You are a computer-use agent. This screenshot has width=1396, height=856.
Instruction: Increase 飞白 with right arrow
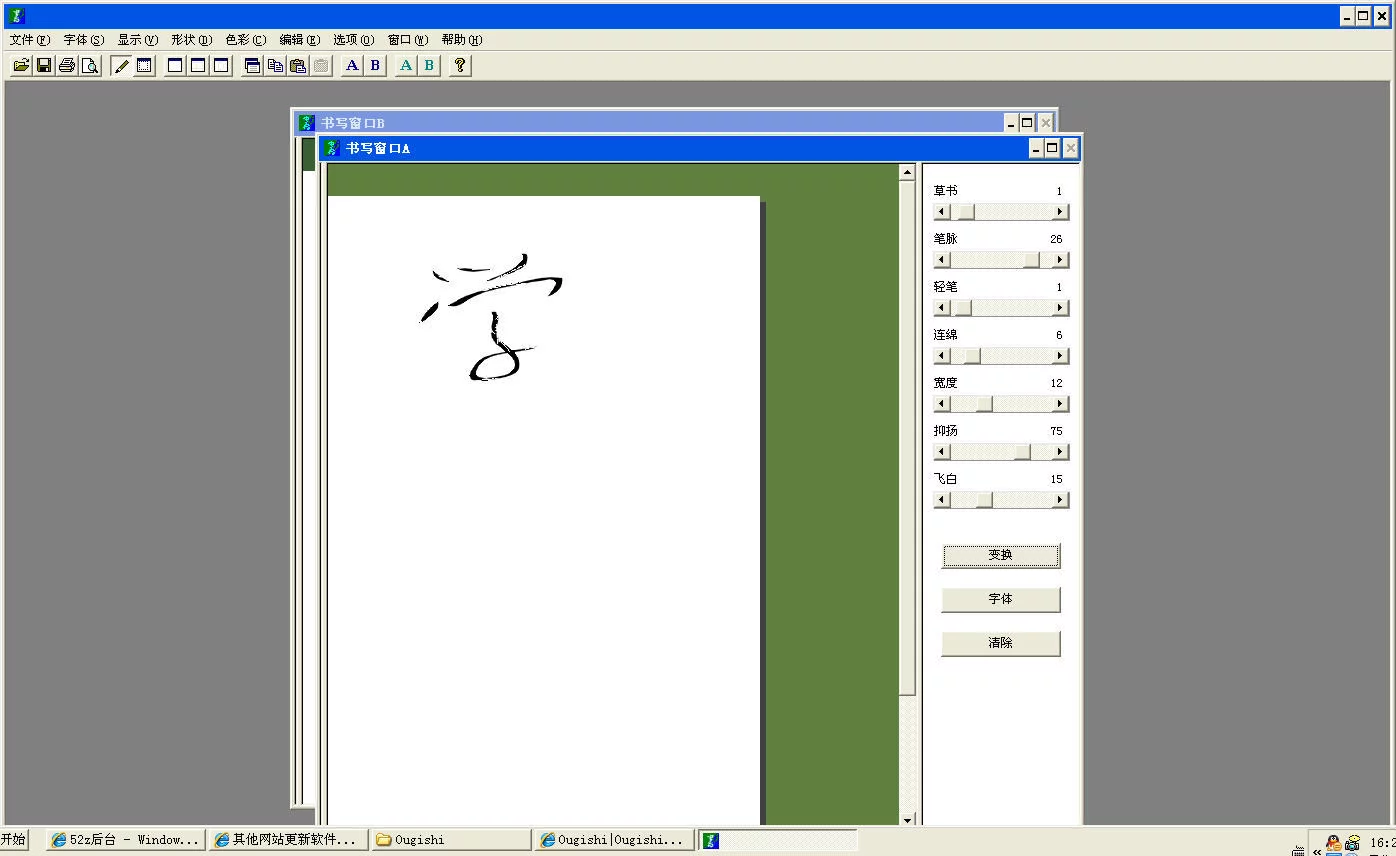1060,500
